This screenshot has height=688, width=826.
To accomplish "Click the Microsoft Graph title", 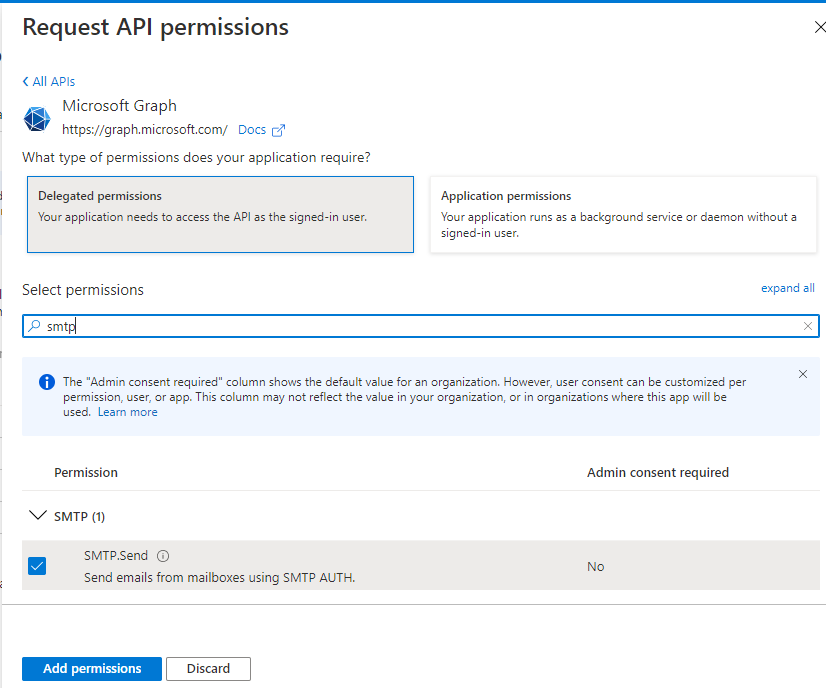I will click(120, 106).
